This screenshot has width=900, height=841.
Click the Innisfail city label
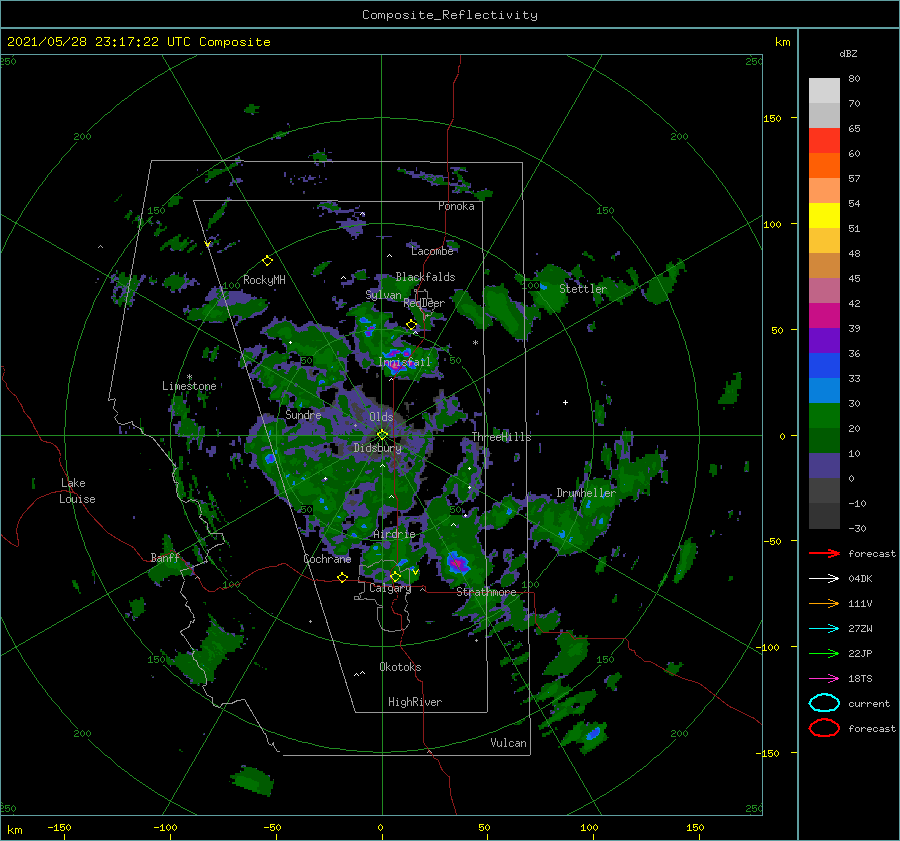tap(405, 362)
